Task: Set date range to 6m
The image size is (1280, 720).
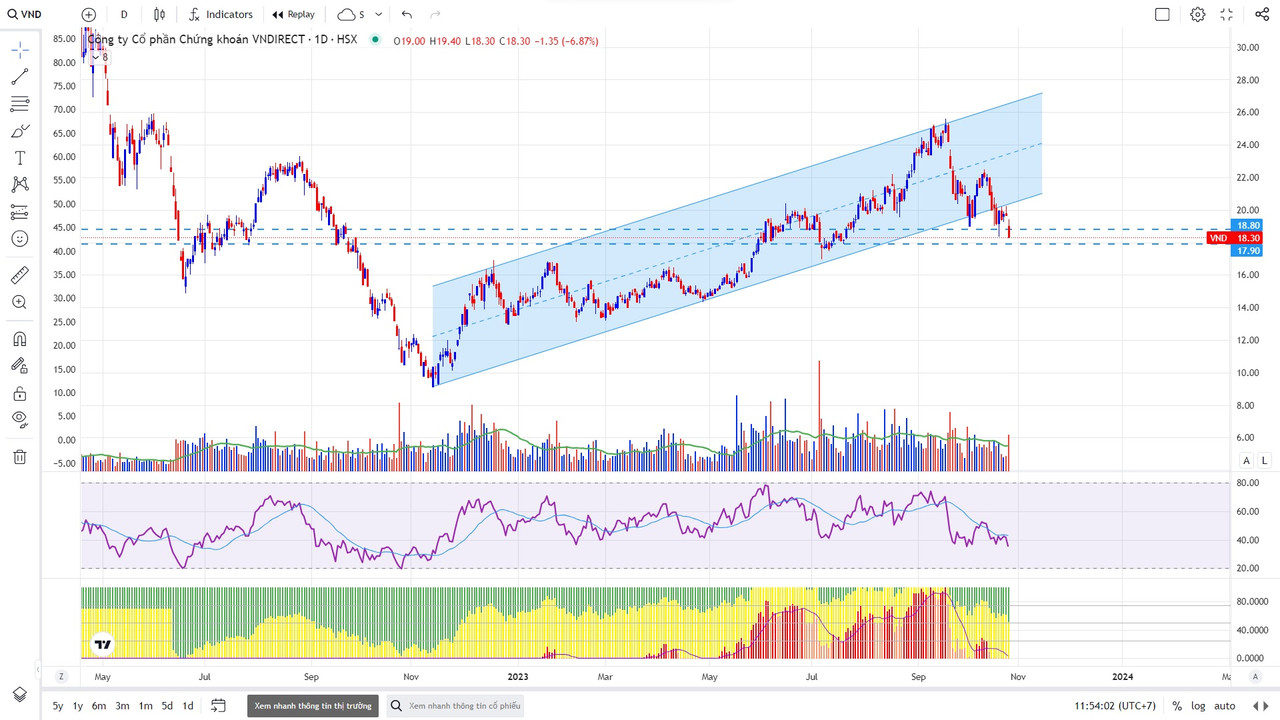Action: click(99, 706)
